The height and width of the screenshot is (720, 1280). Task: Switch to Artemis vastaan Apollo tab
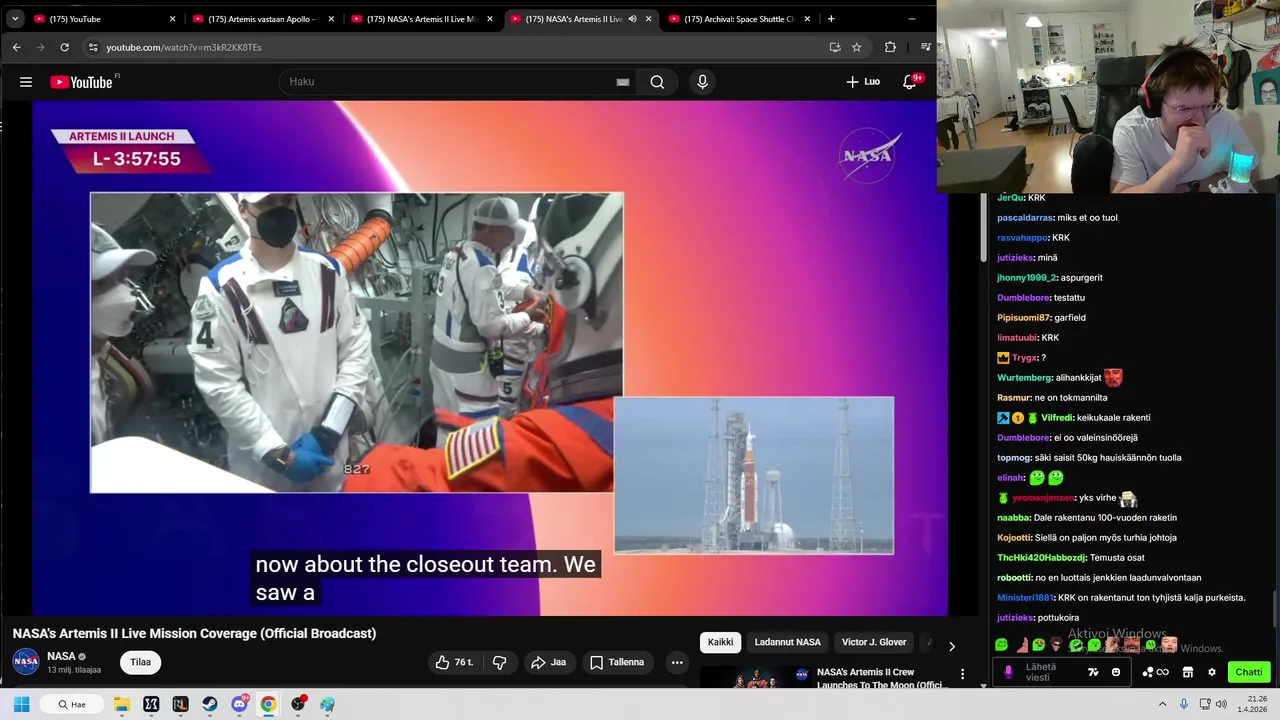[x=264, y=19]
